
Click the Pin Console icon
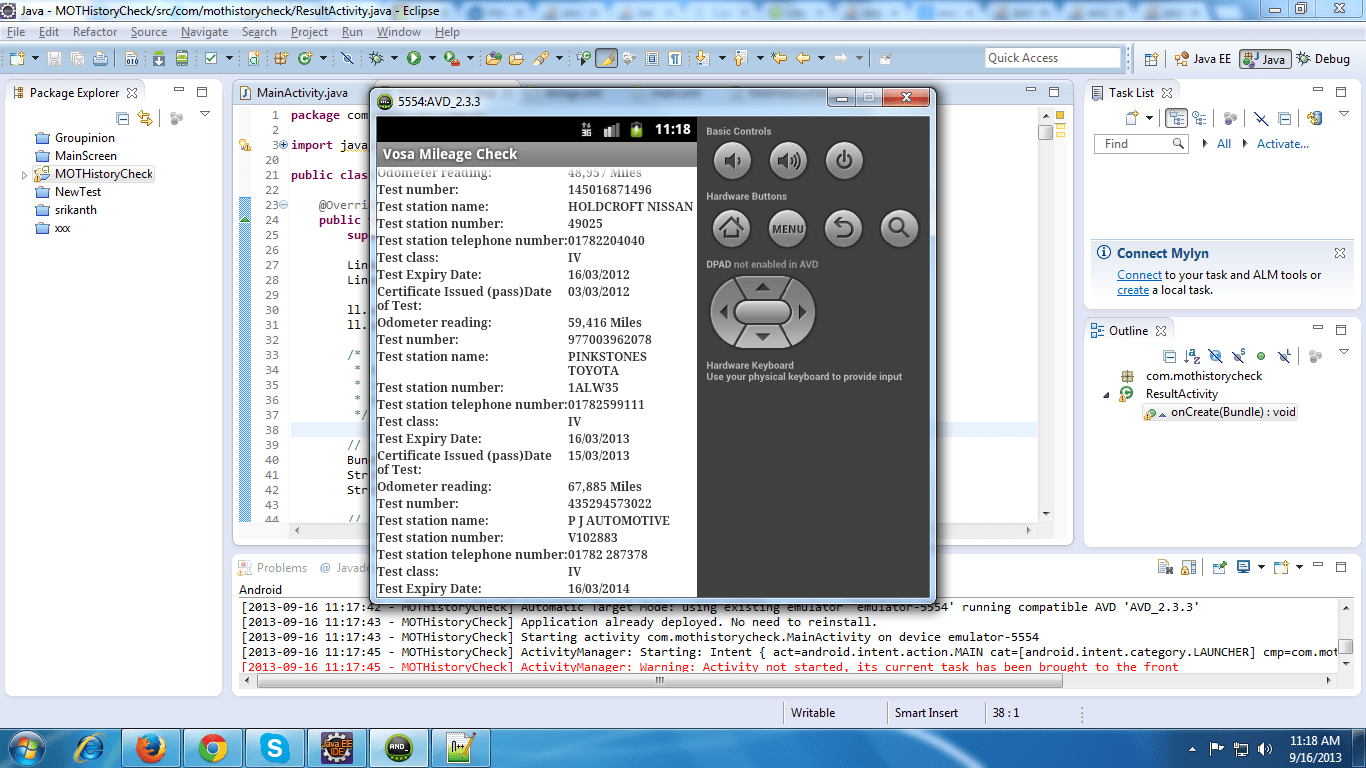tap(1220, 567)
